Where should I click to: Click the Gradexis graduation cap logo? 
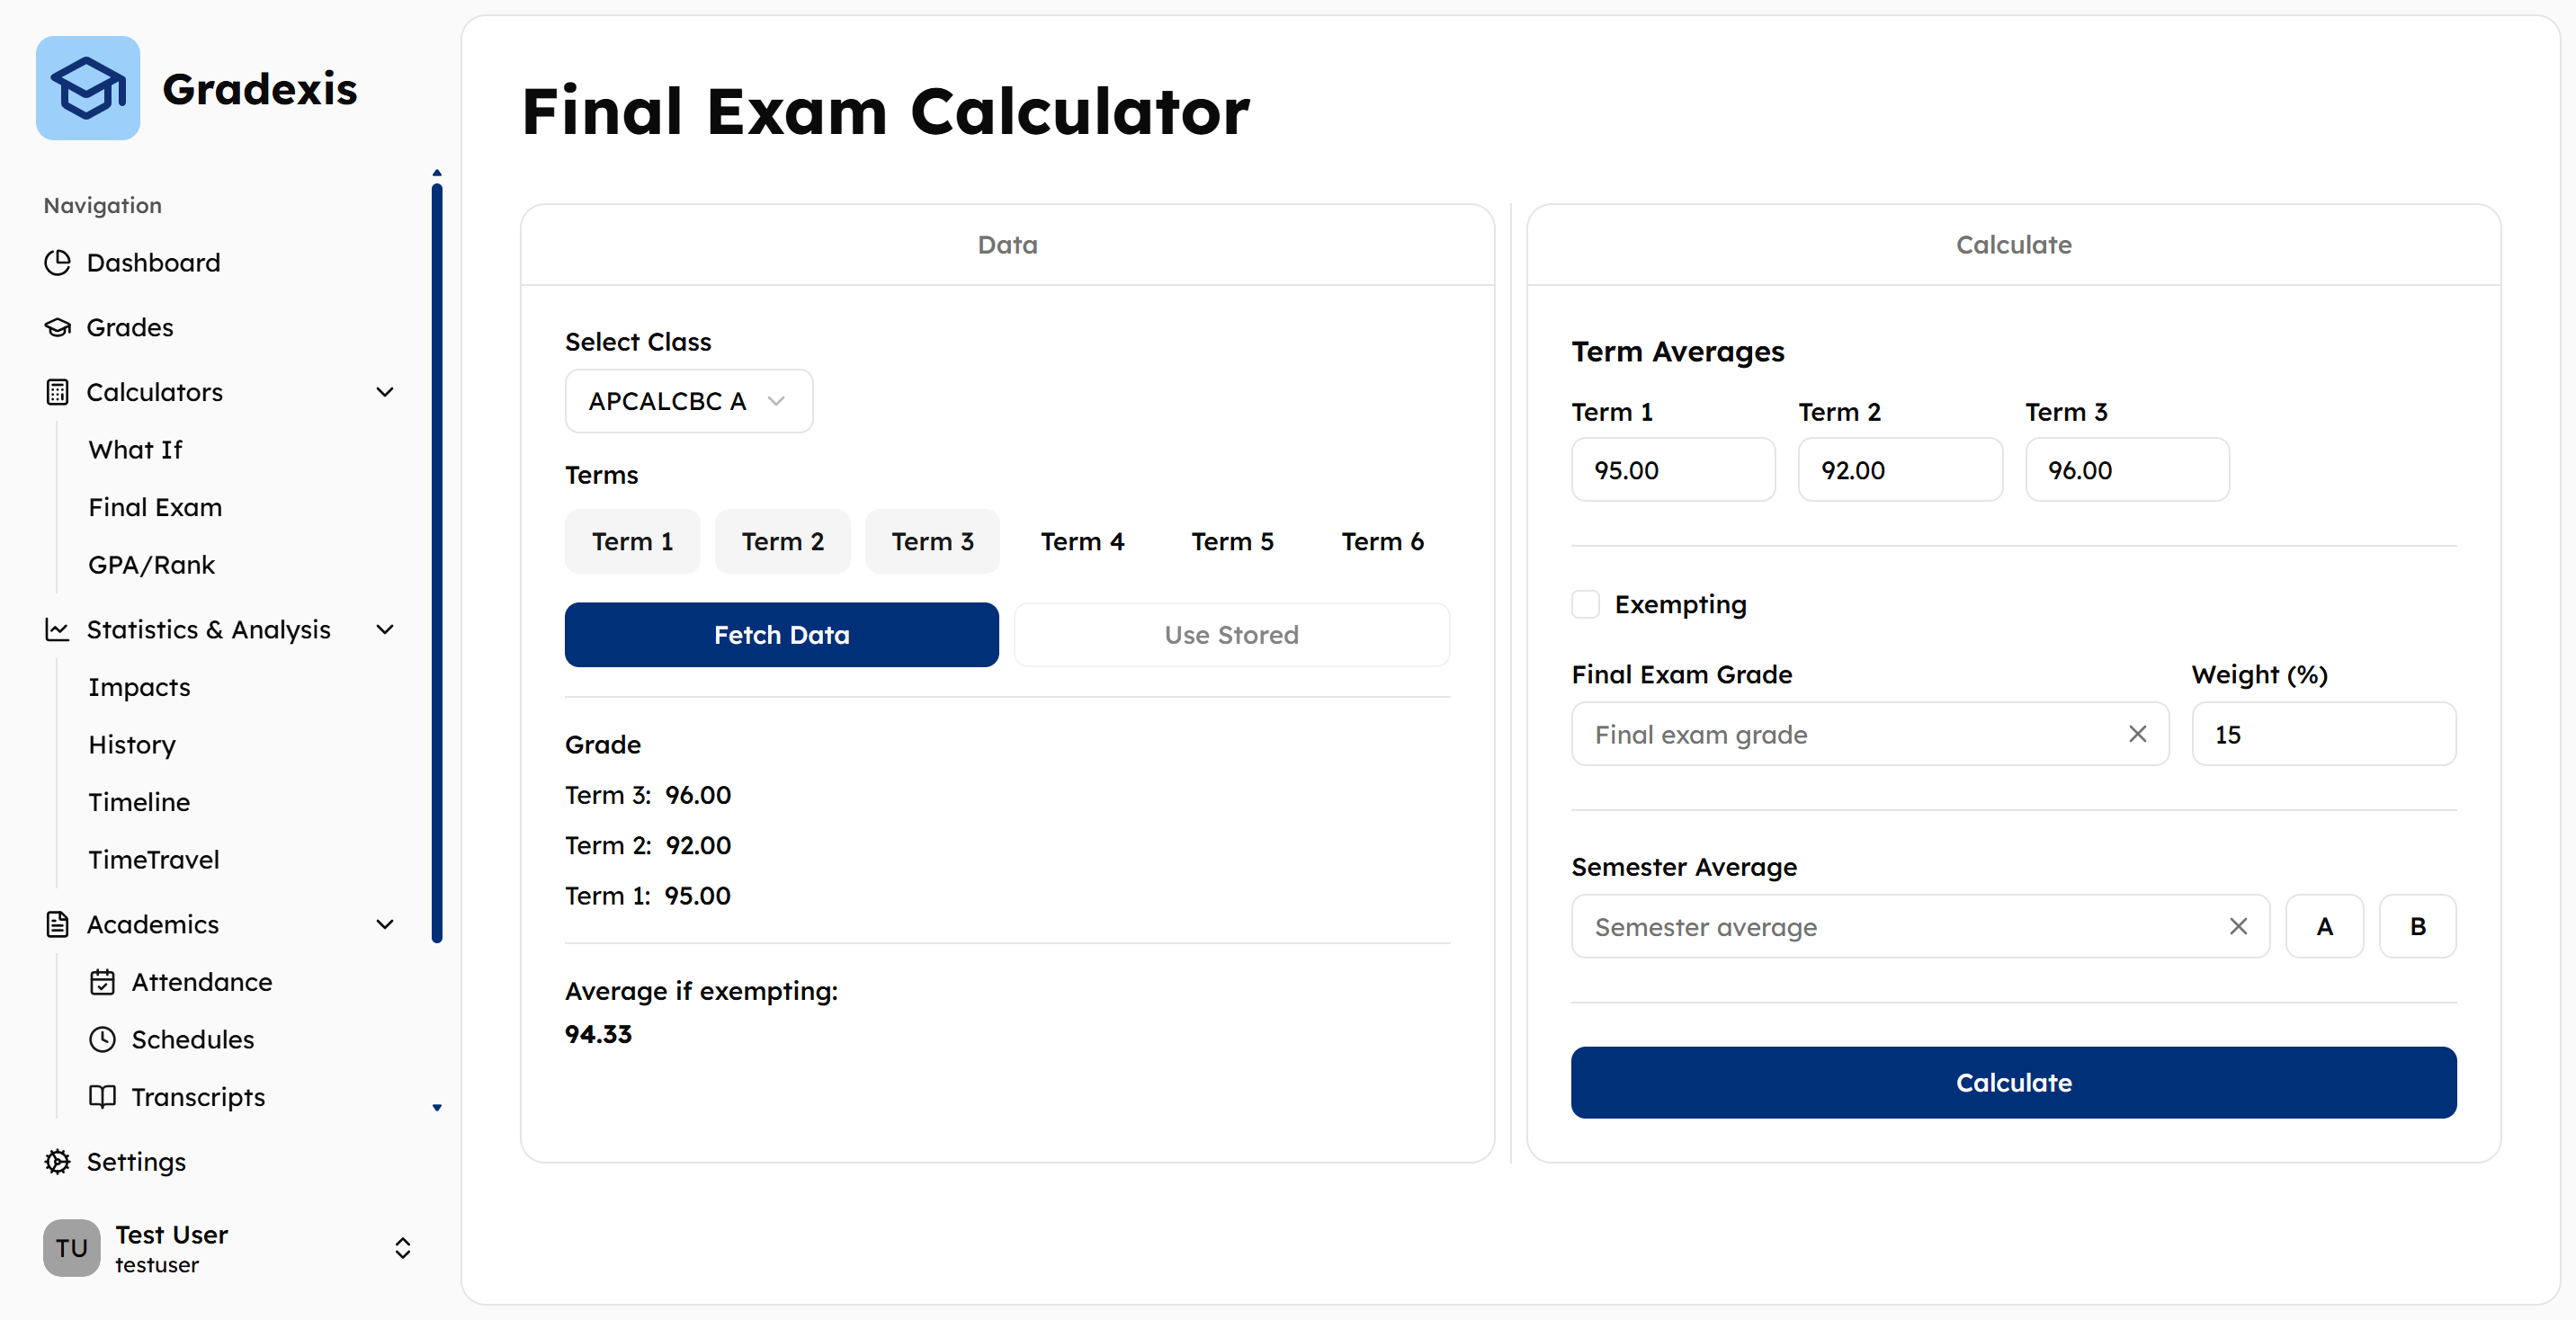[88, 88]
